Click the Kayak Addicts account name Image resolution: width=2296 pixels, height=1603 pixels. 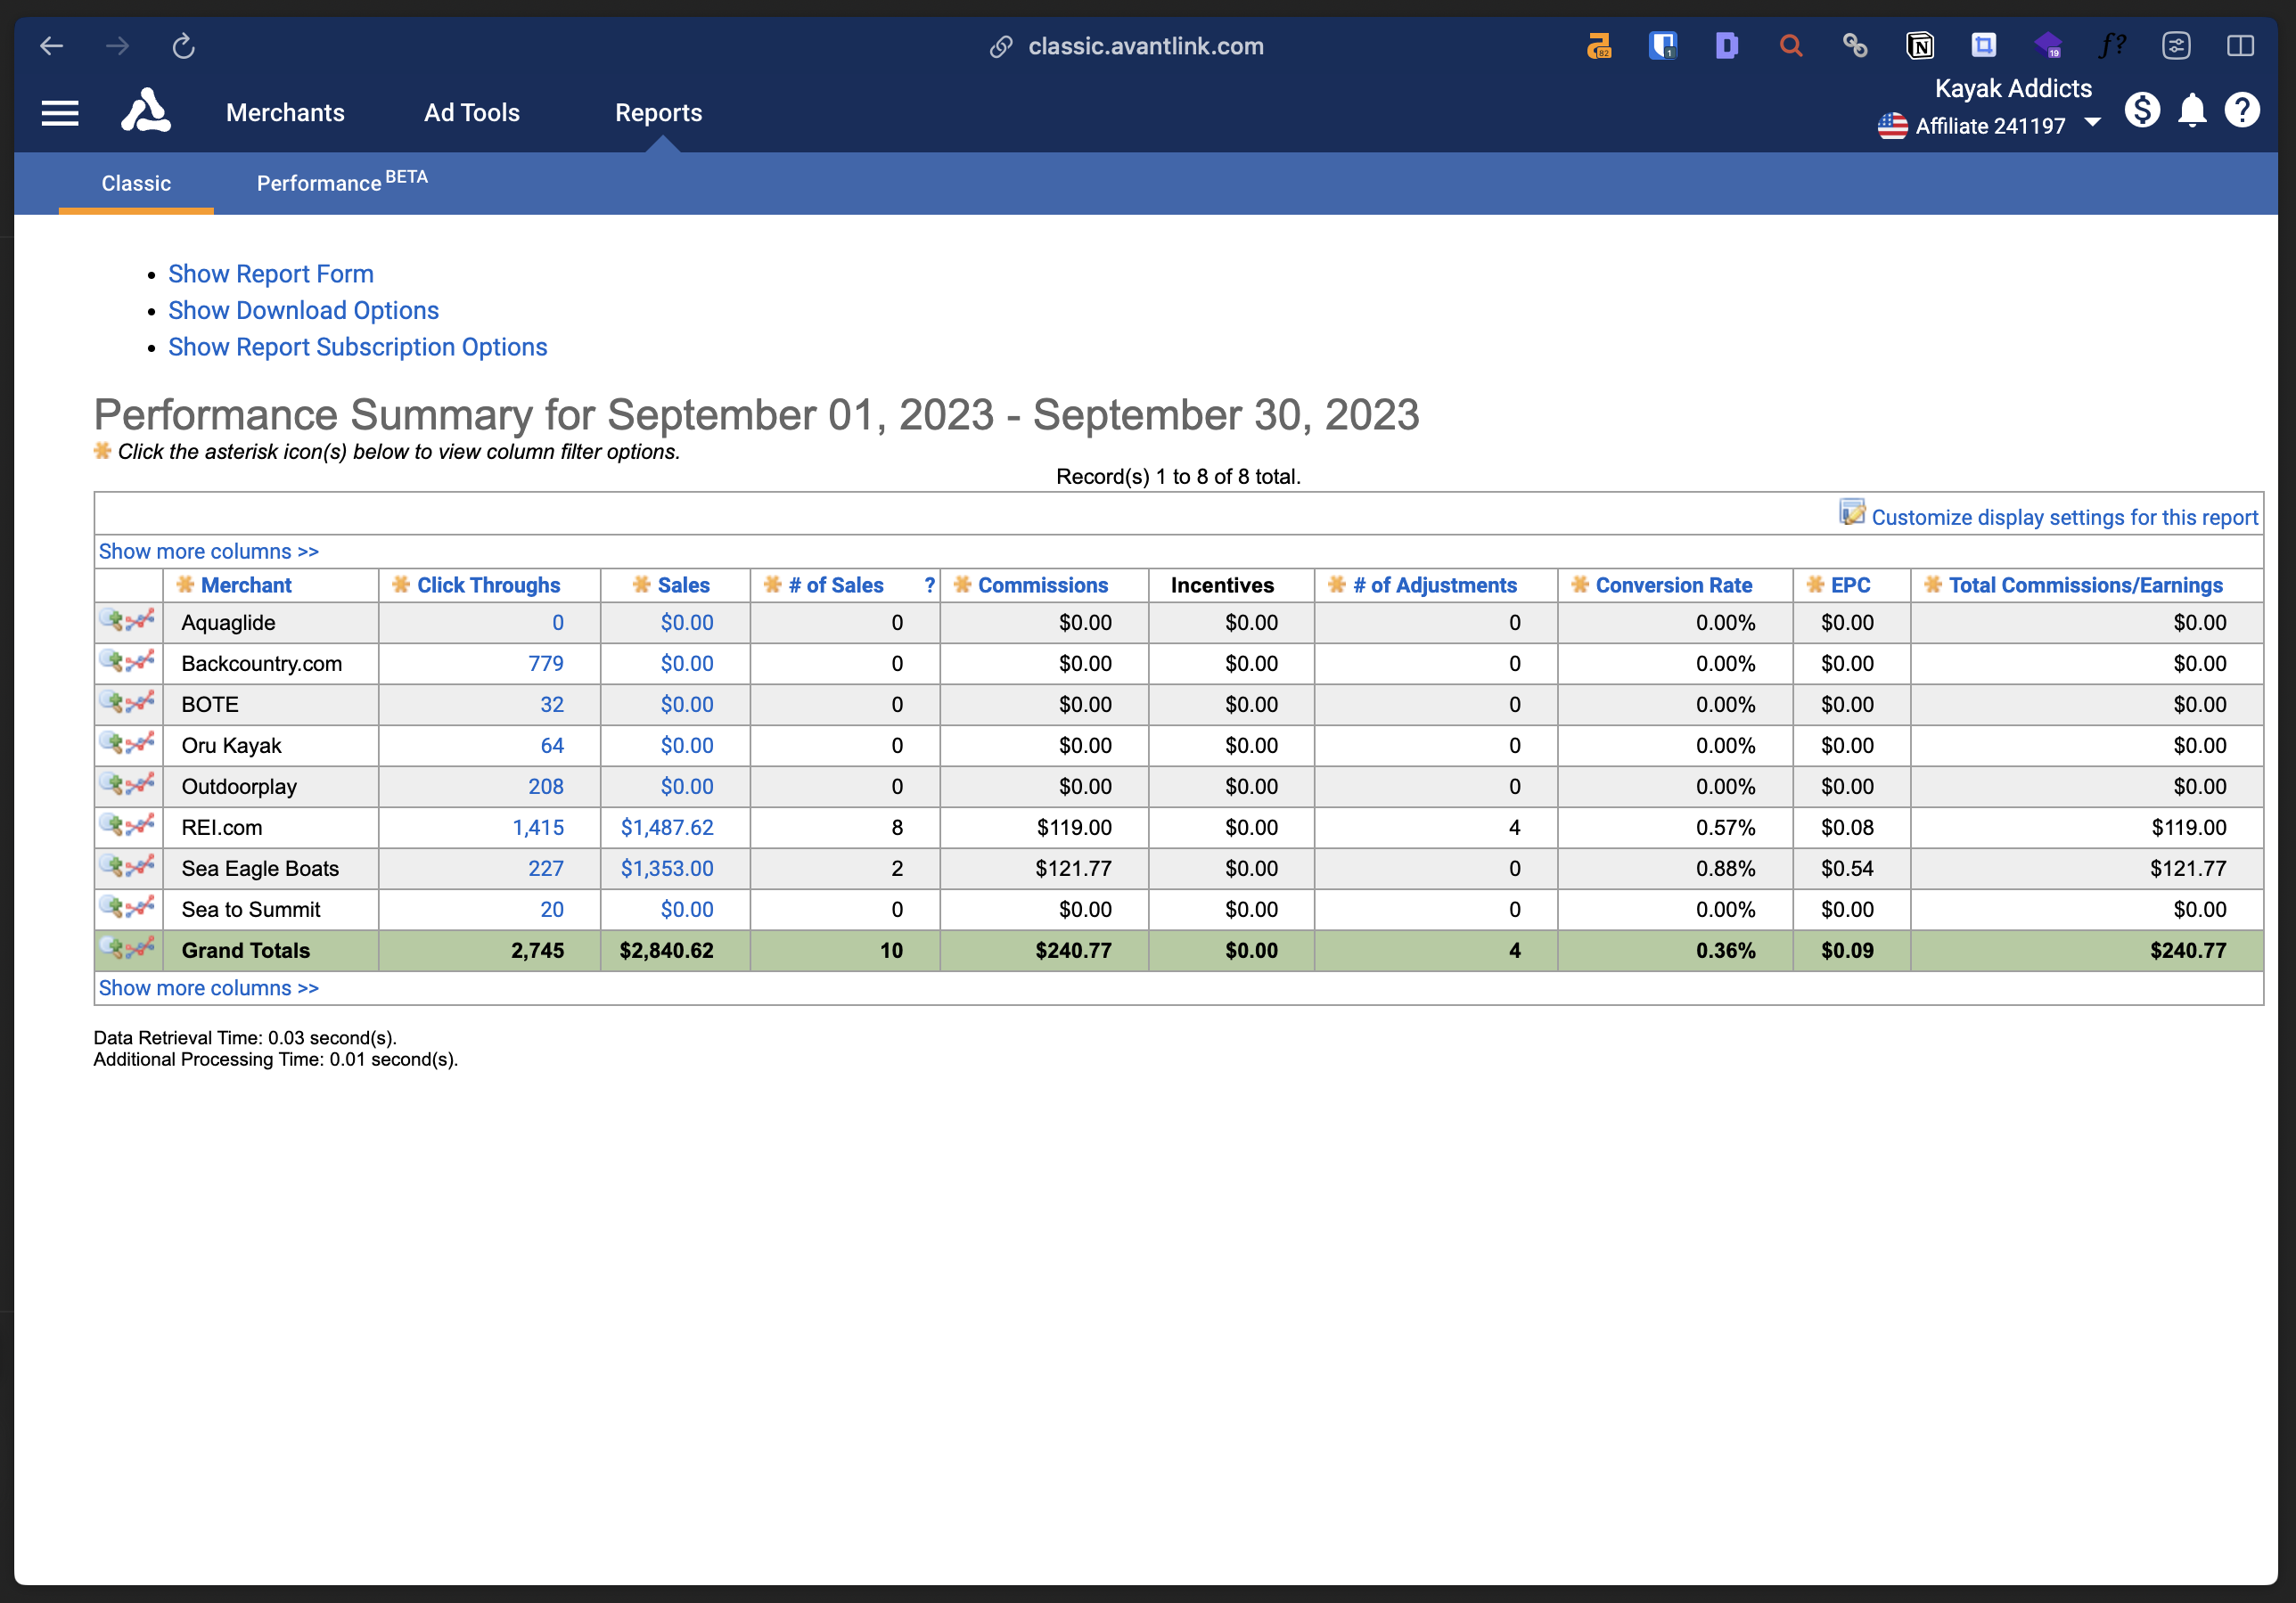coord(2013,89)
